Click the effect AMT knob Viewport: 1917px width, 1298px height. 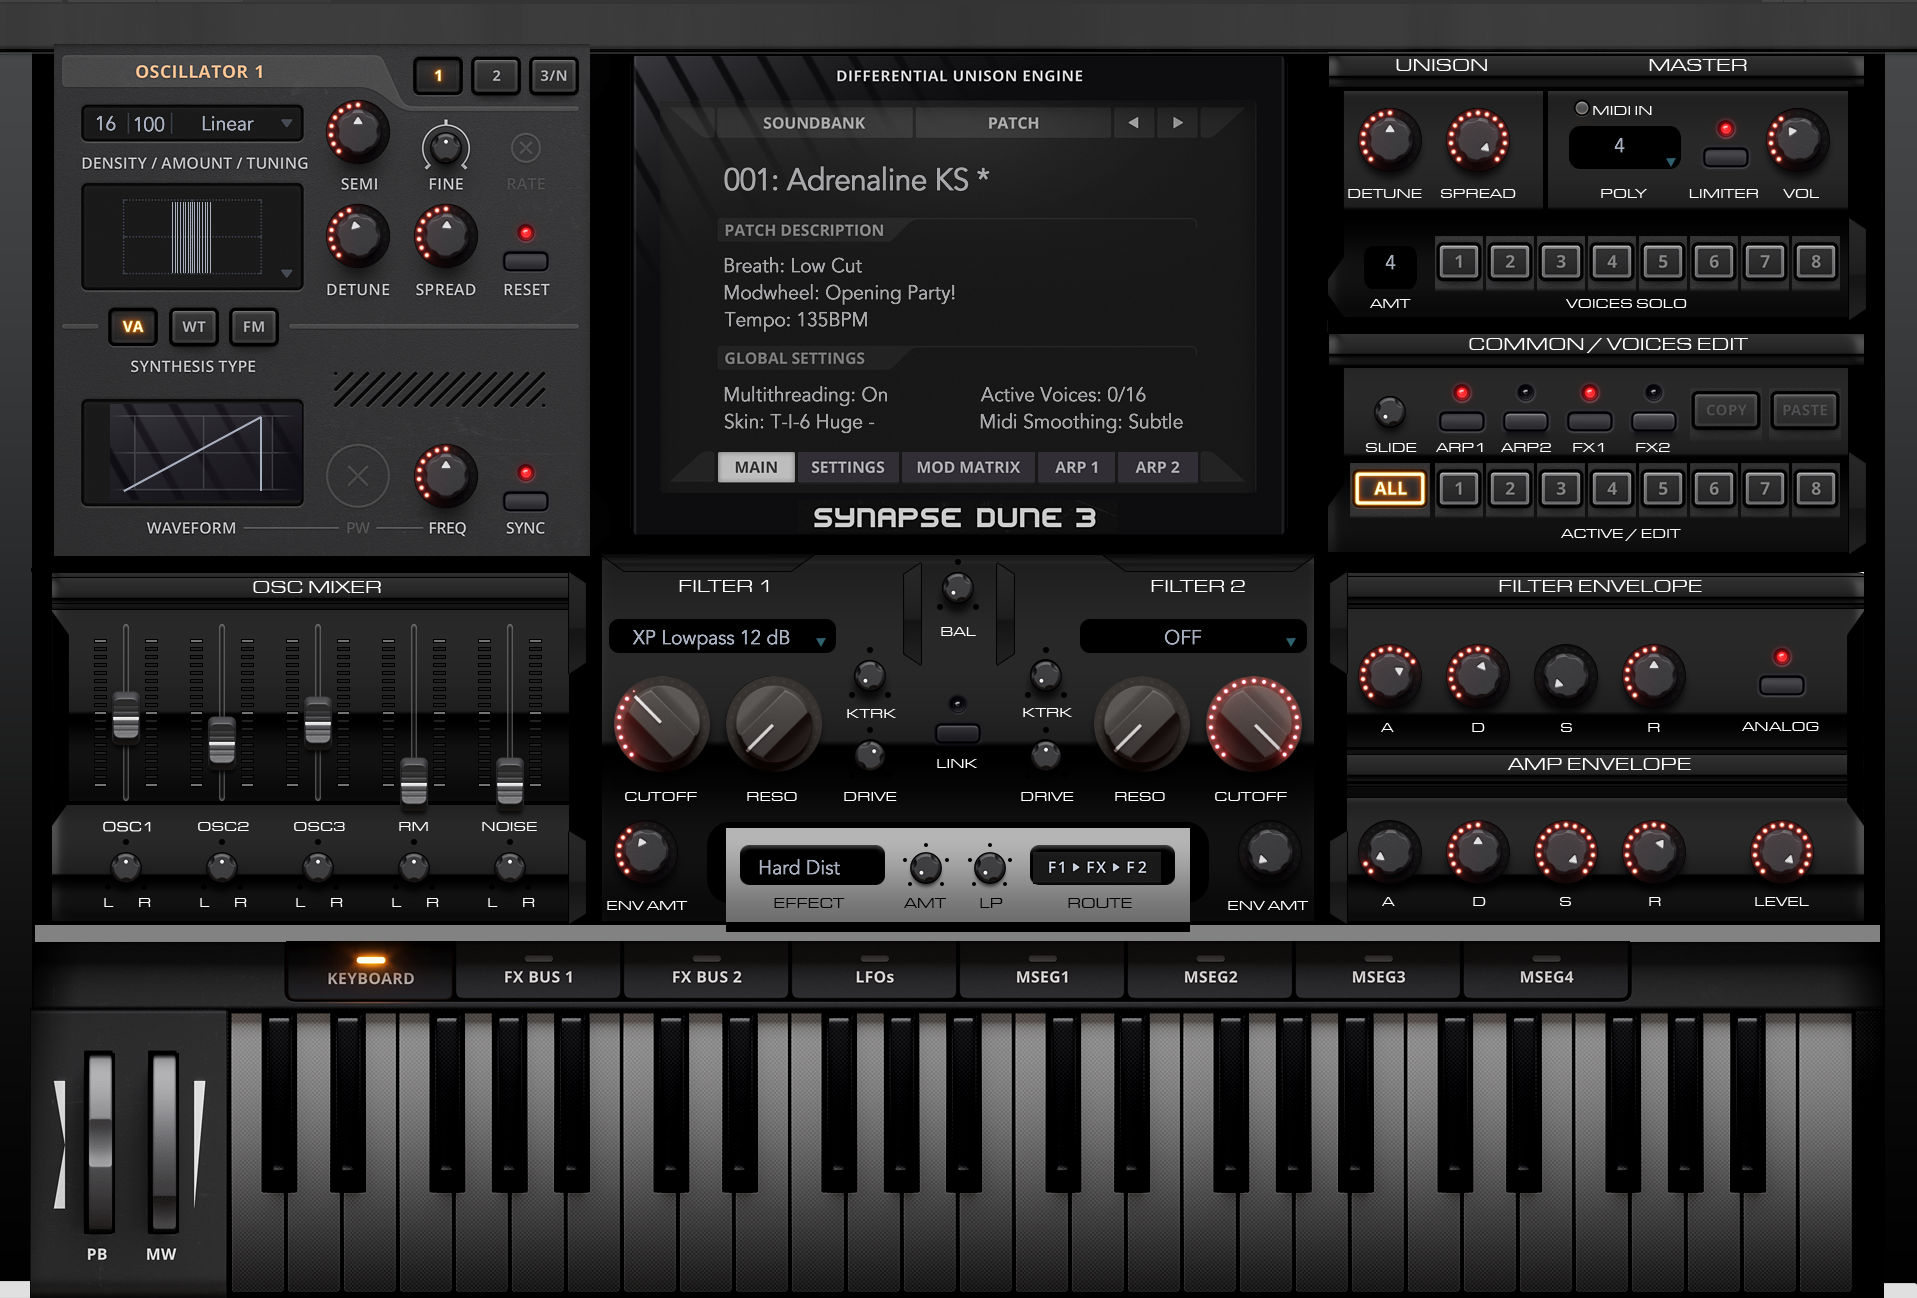[x=925, y=867]
